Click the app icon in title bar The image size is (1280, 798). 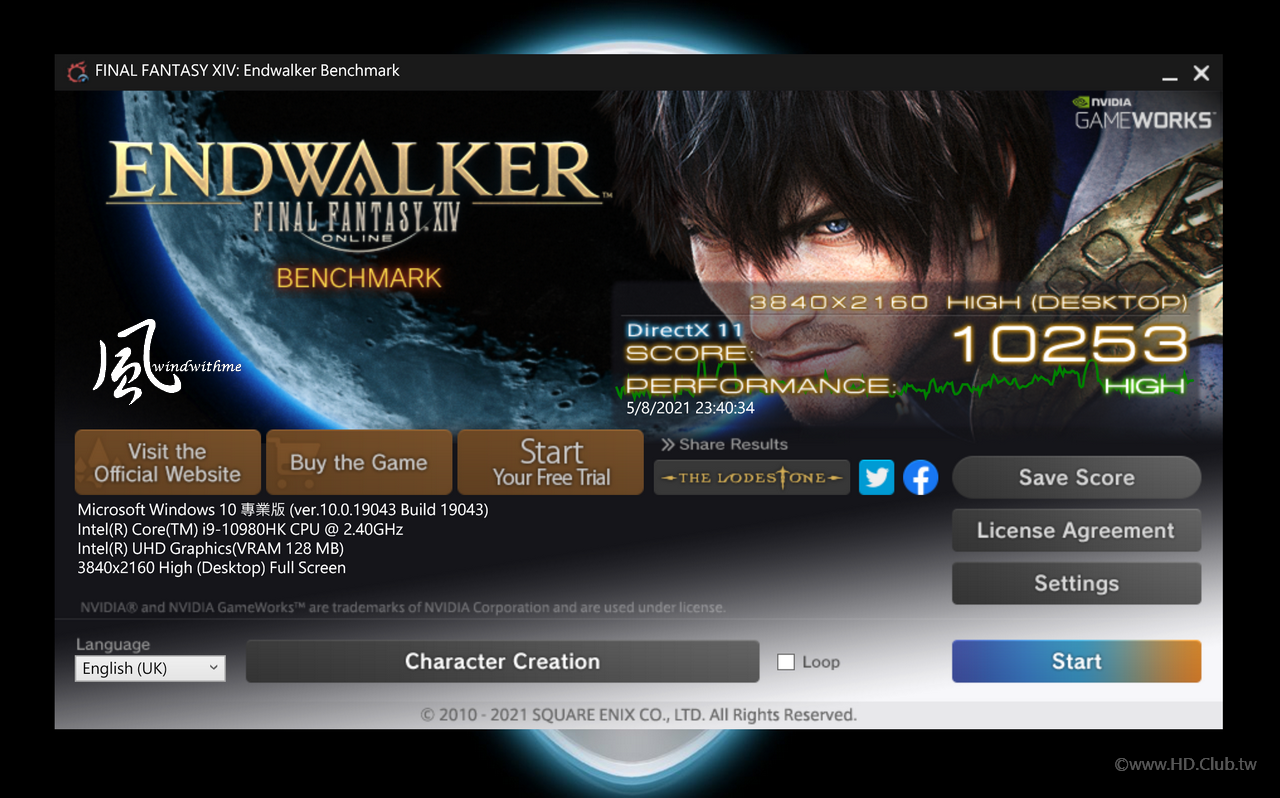tap(77, 72)
